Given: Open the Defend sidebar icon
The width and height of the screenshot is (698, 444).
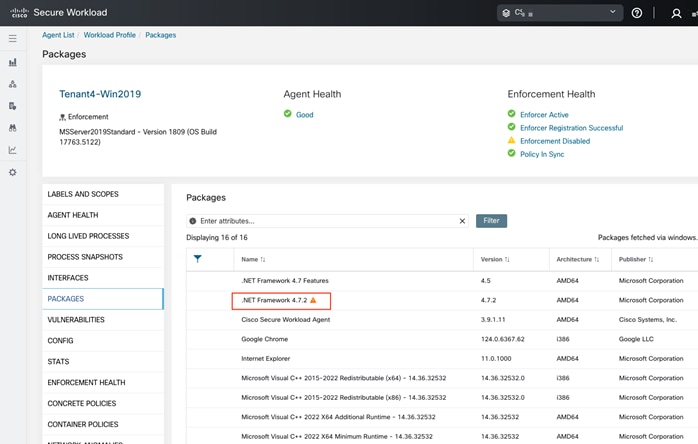Looking at the screenshot, I should (12, 106).
